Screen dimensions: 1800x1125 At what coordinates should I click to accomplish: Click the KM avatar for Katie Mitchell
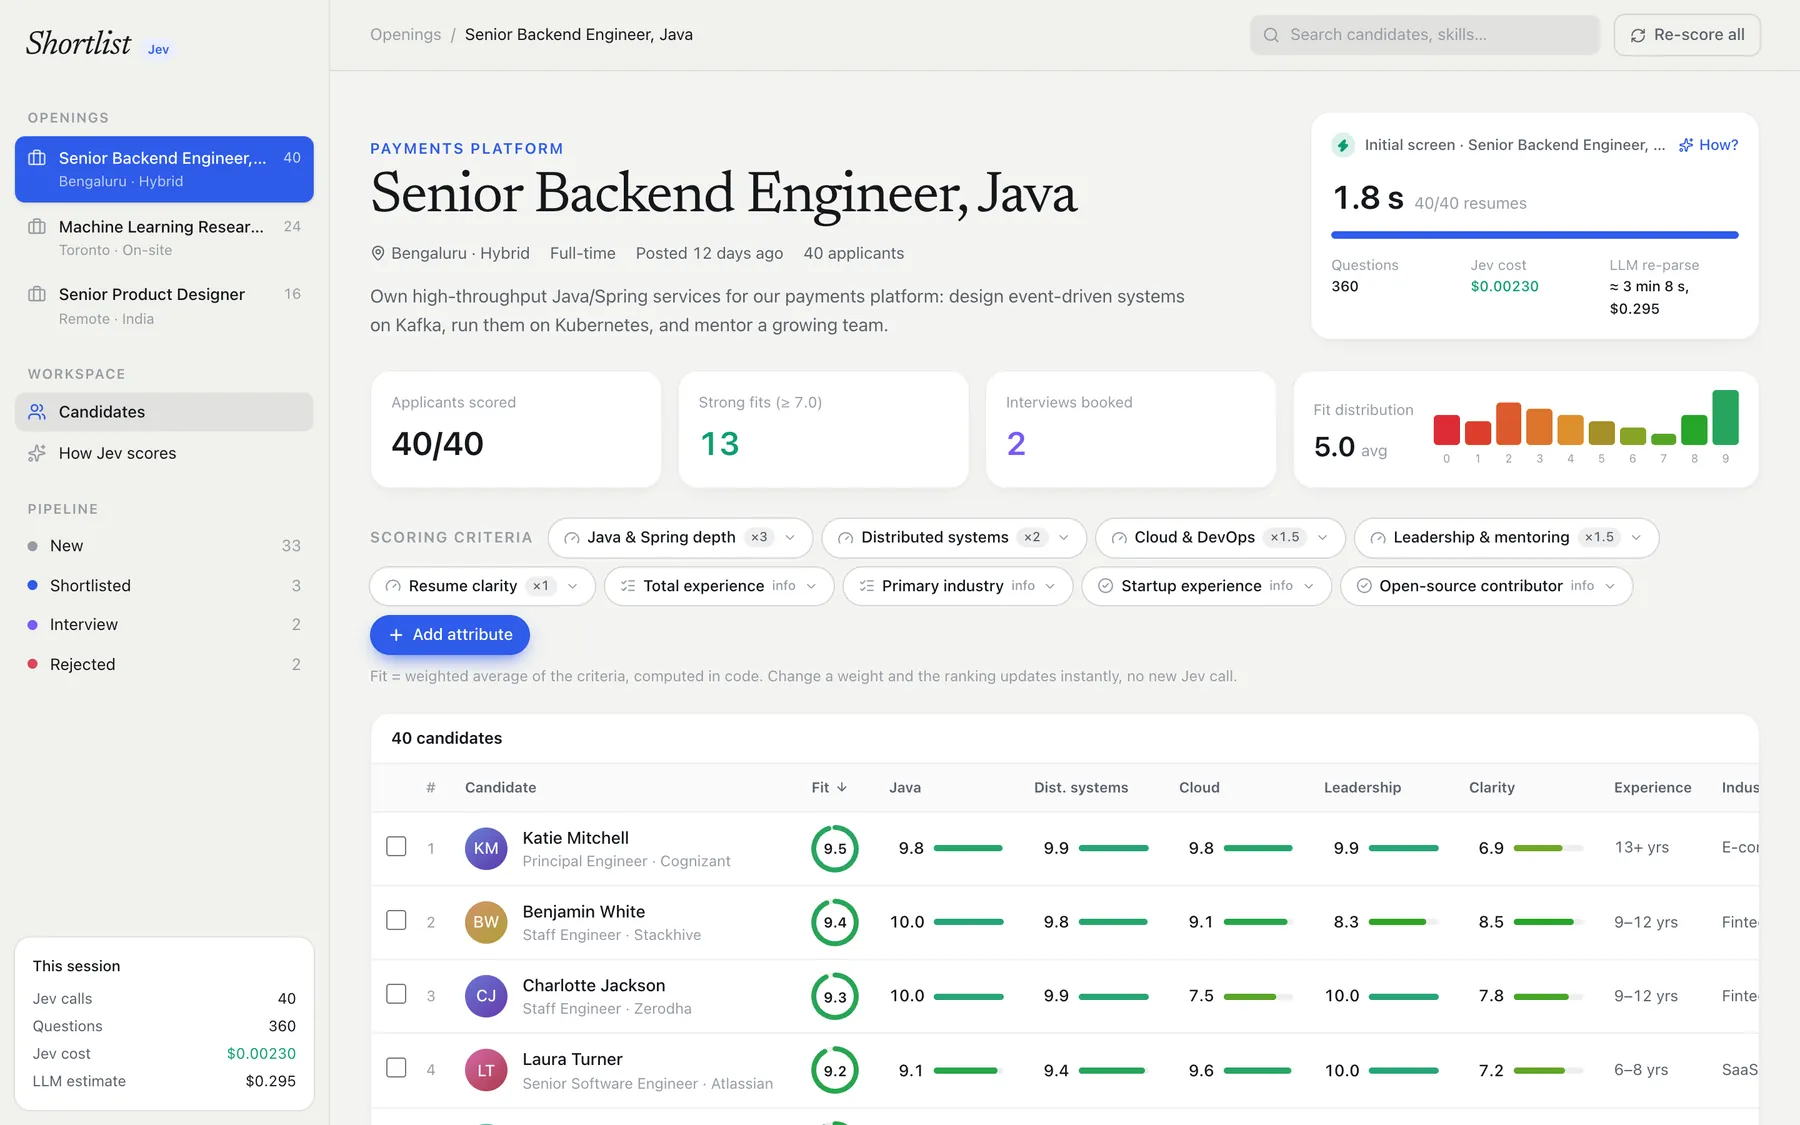[486, 848]
